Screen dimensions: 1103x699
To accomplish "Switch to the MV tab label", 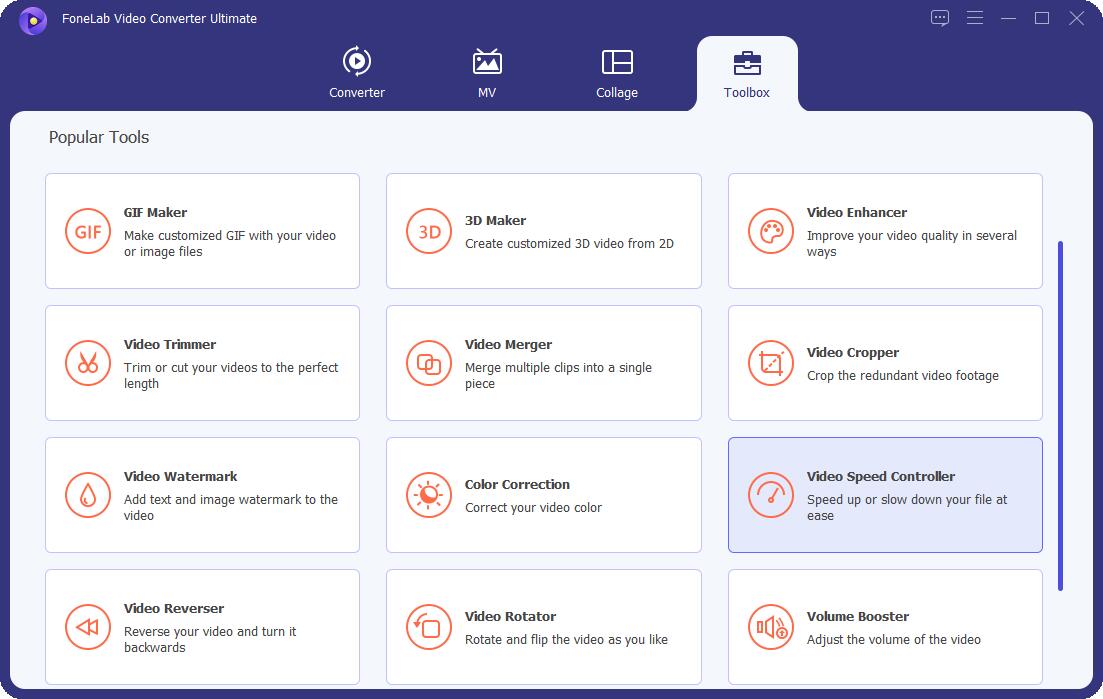I will (487, 92).
